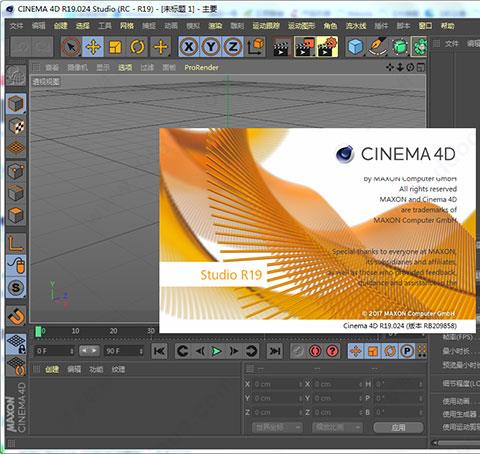Image resolution: width=480 pixels, height=454 pixels.
Task: Open the ProRender viewport menu
Action: coord(201,68)
